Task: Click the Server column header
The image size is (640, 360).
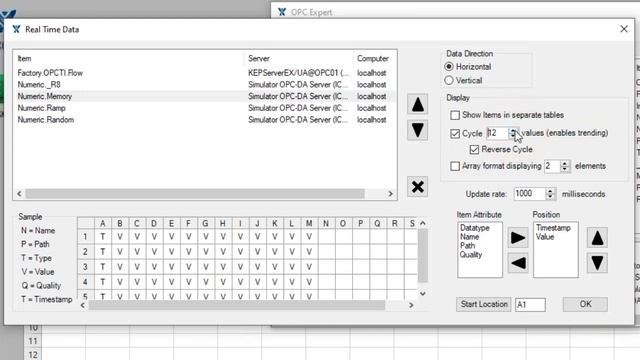Action: 299,58
